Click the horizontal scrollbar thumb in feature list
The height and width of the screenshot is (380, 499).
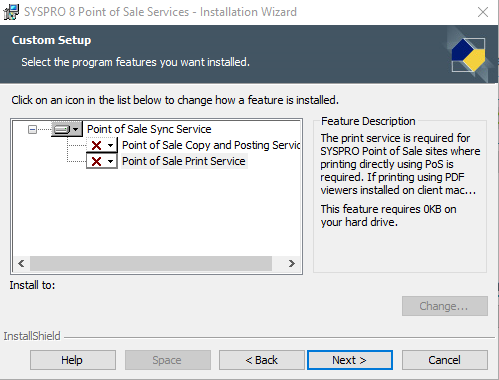[x=151, y=264]
